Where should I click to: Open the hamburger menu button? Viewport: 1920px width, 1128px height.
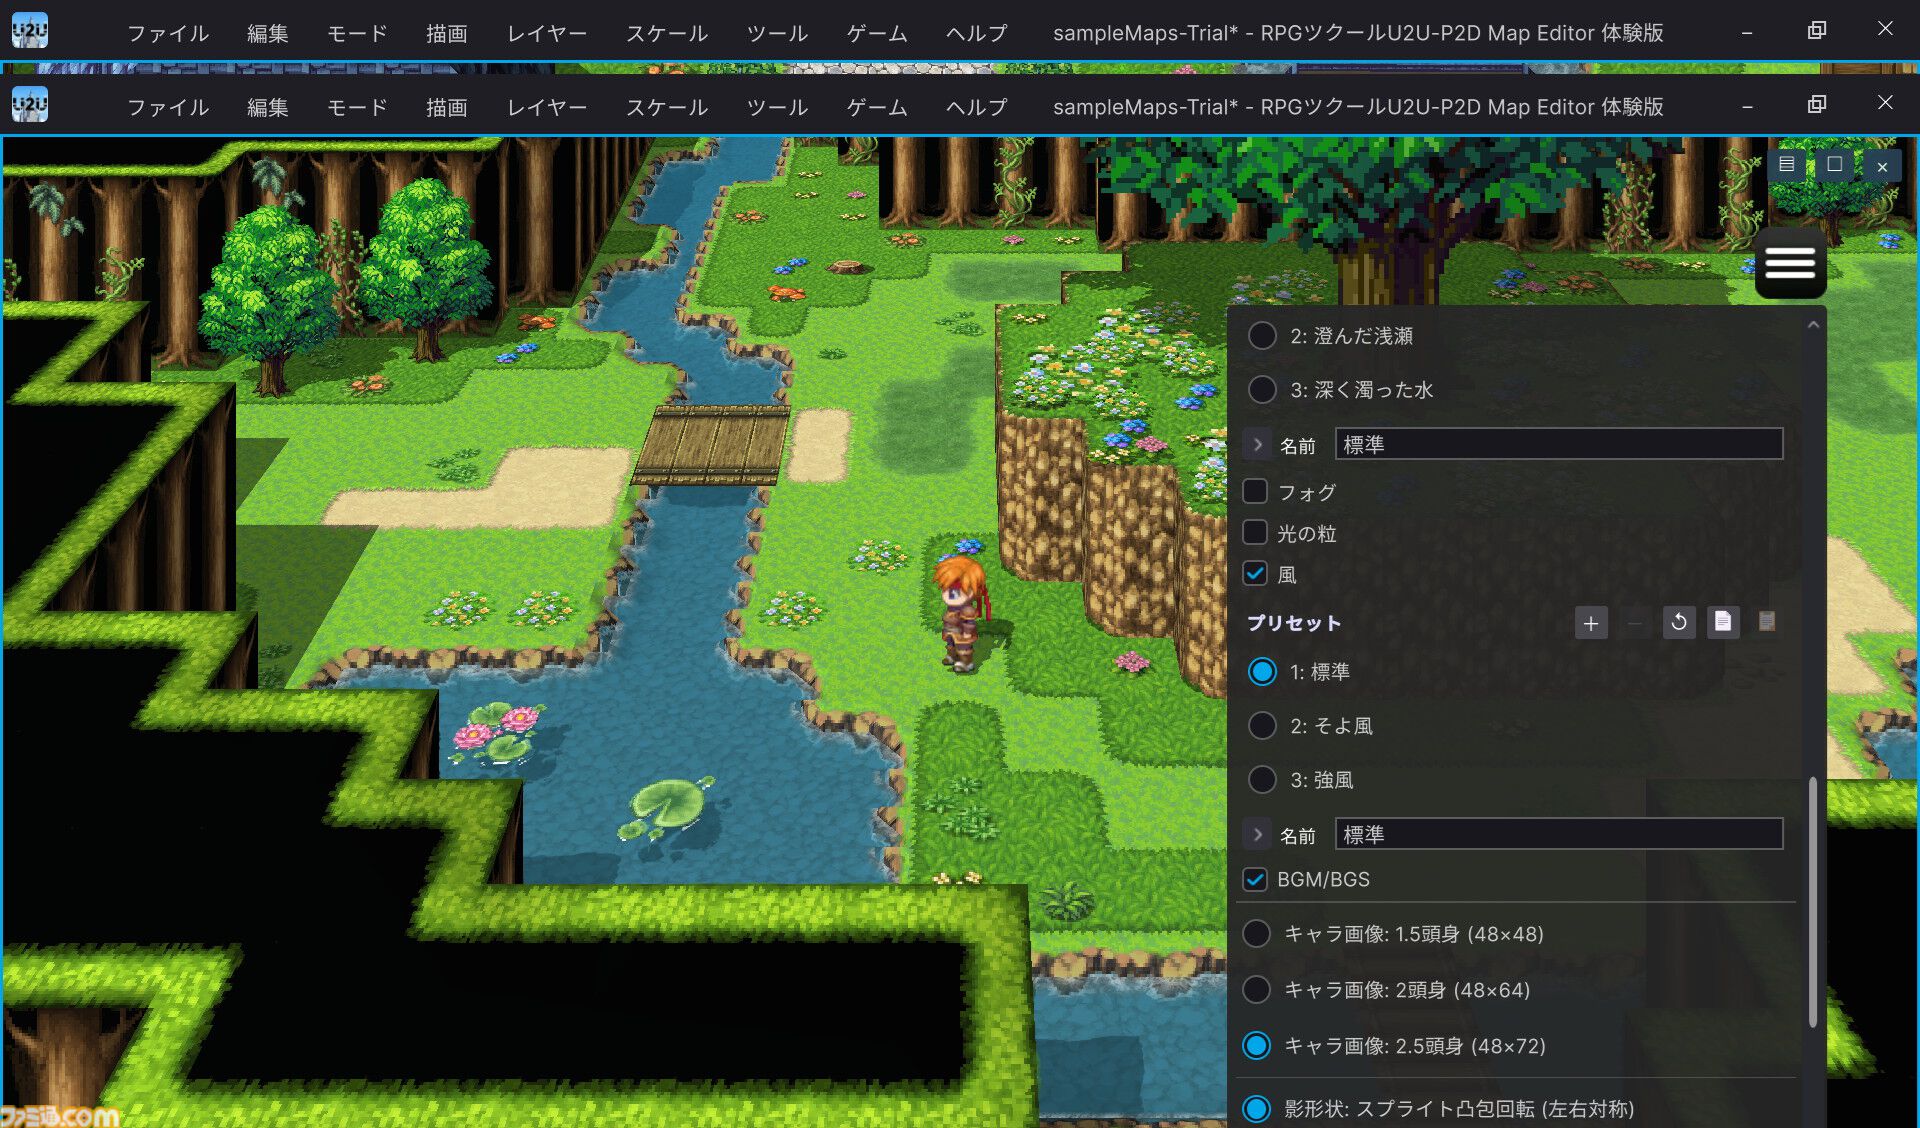point(1790,263)
